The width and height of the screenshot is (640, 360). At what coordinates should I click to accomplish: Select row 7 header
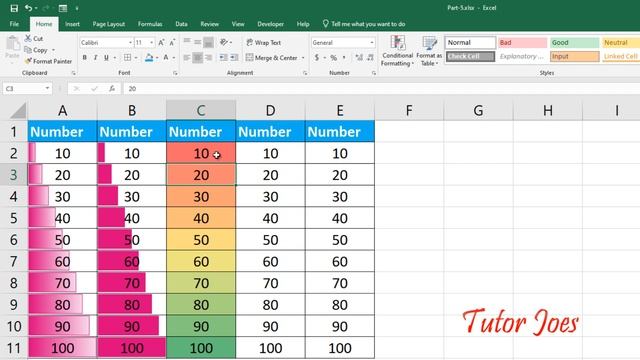[x=13, y=261]
